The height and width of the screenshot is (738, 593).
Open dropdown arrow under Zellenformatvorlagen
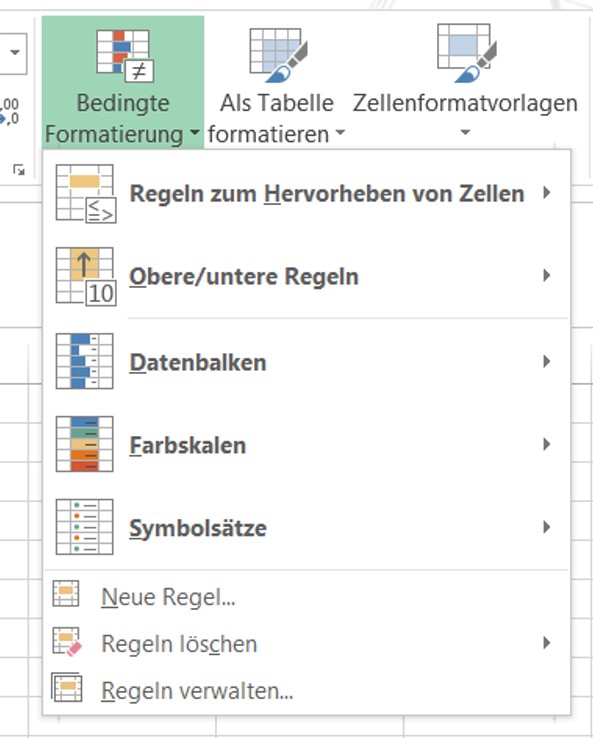pyautogui.click(x=465, y=132)
